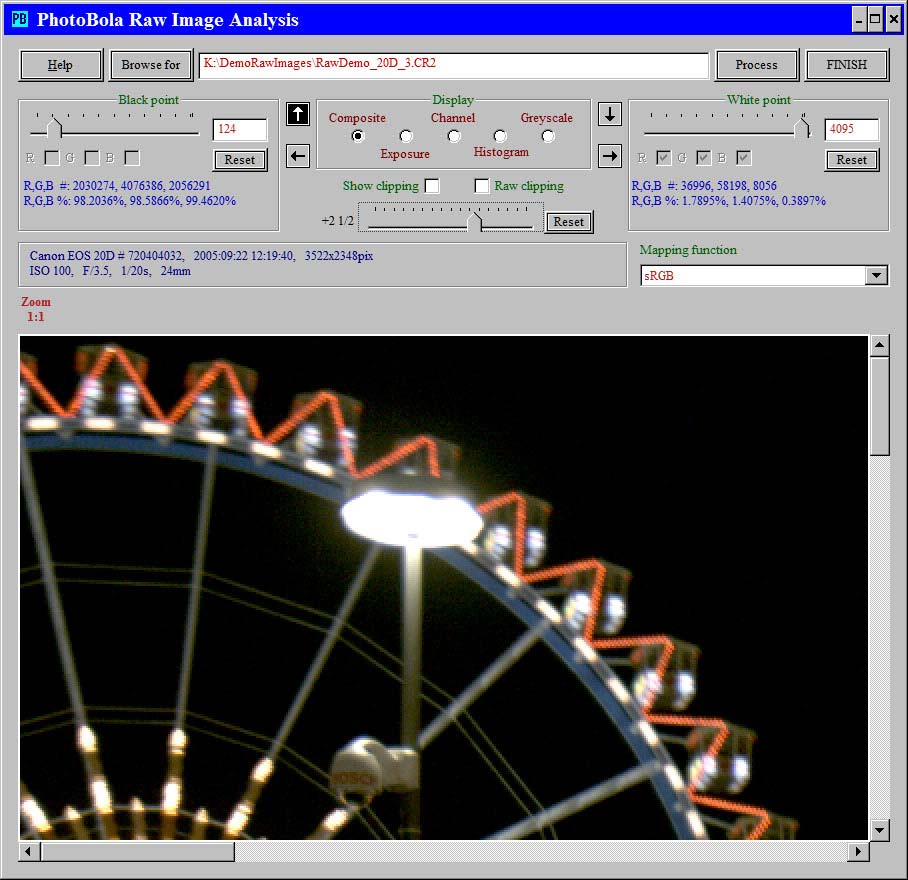Image resolution: width=908 pixels, height=880 pixels.
Task: Open the Help button
Action: pyautogui.click(x=61, y=65)
